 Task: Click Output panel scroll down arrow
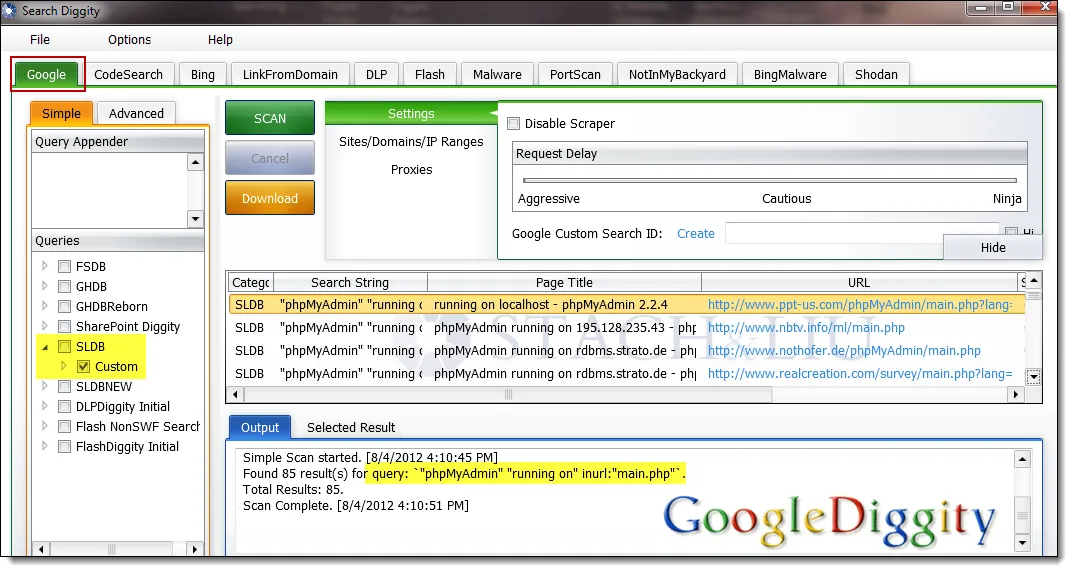click(1022, 543)
